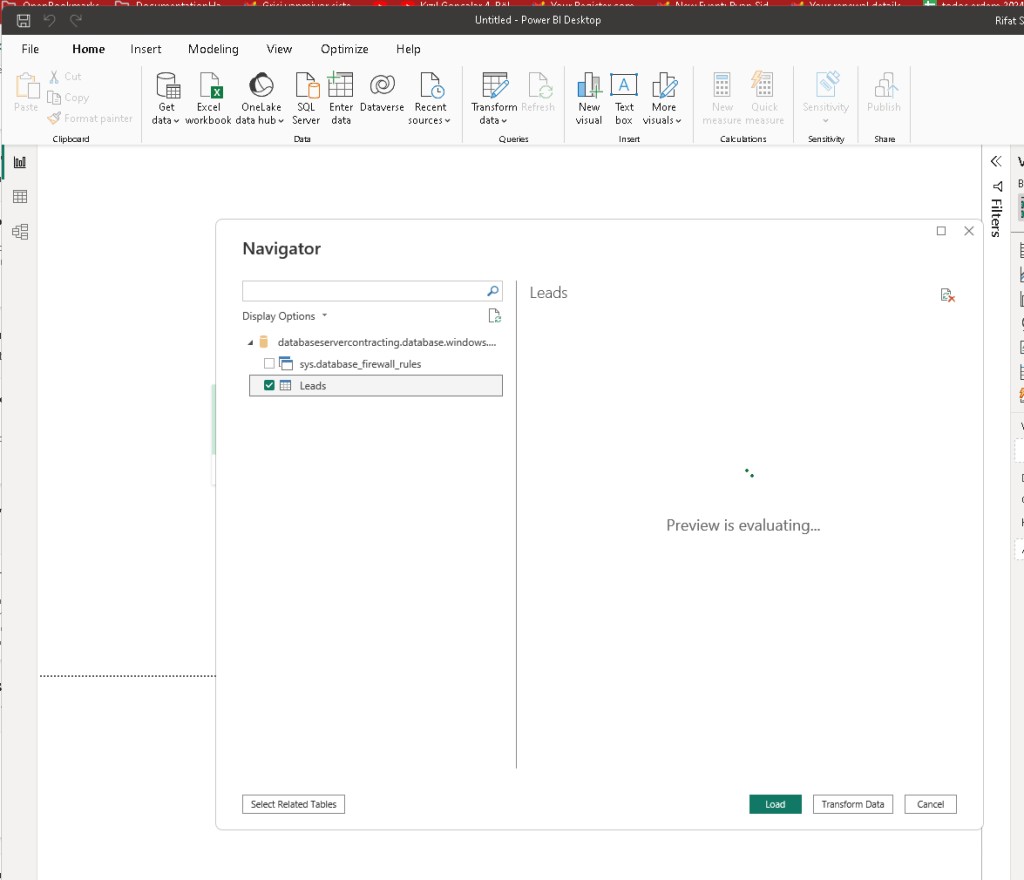Click the green Load button
The image size is (1024, 880).
[775, 804]
